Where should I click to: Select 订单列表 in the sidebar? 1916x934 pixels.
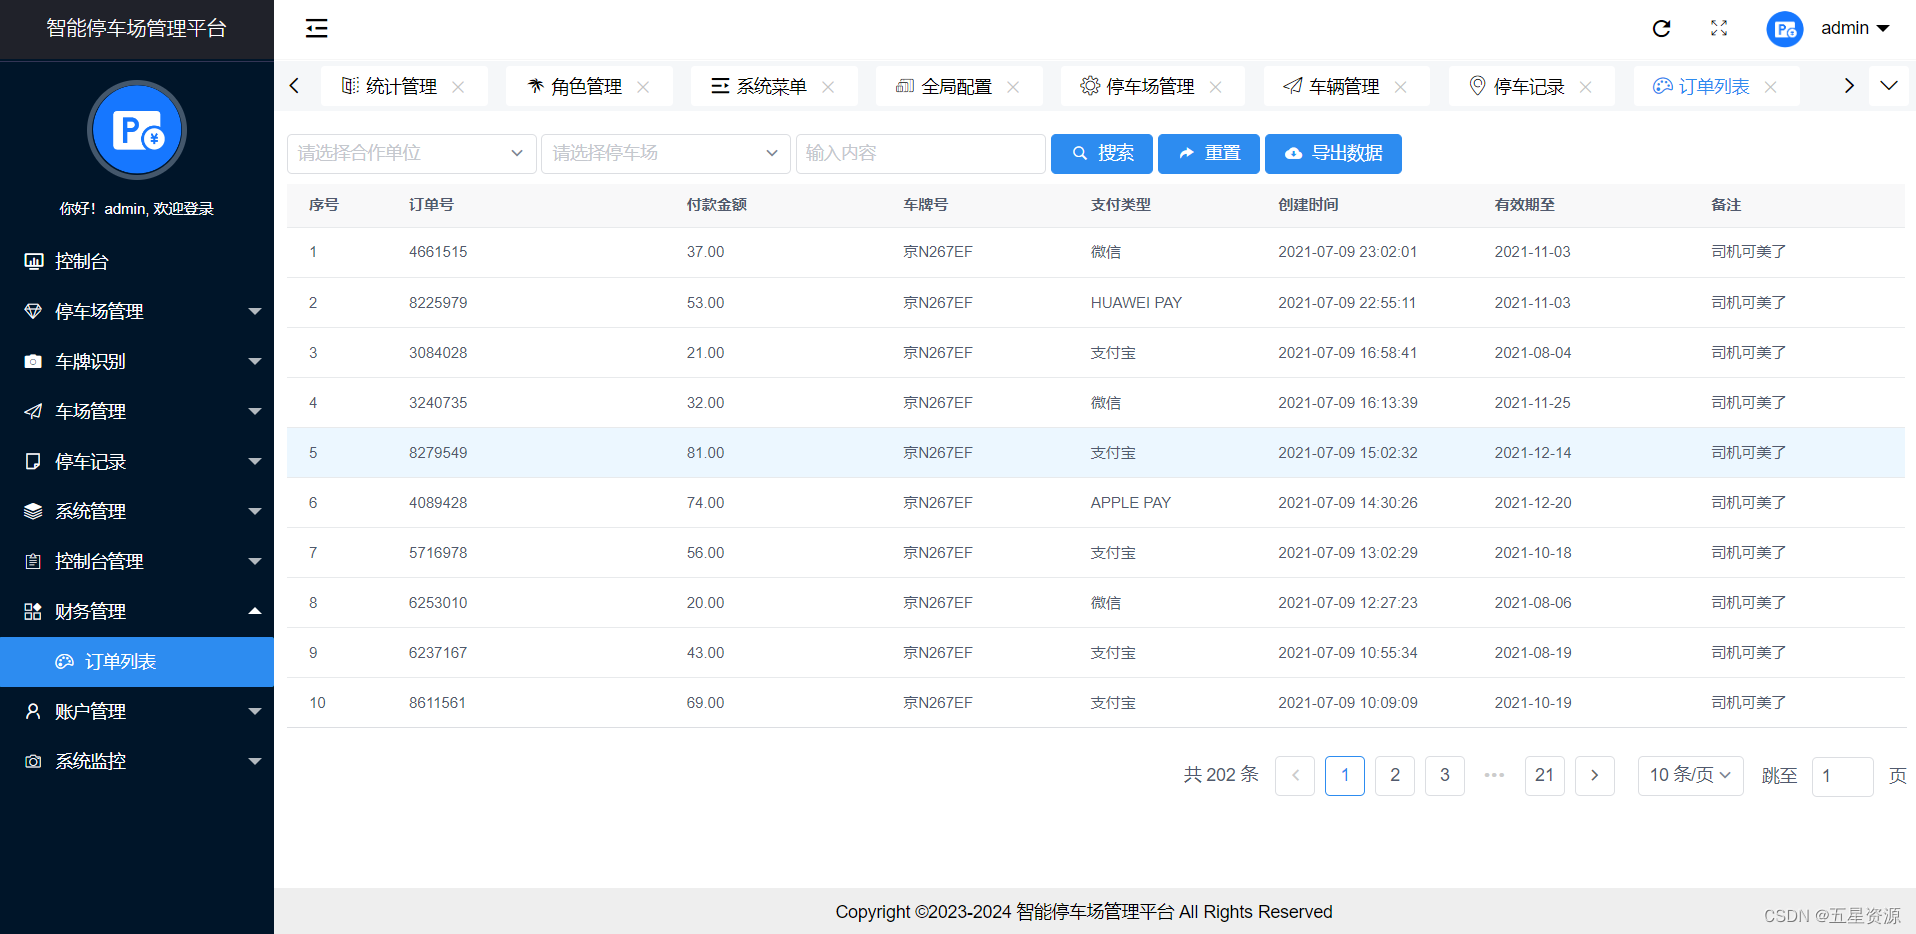[x=137, y=661]
